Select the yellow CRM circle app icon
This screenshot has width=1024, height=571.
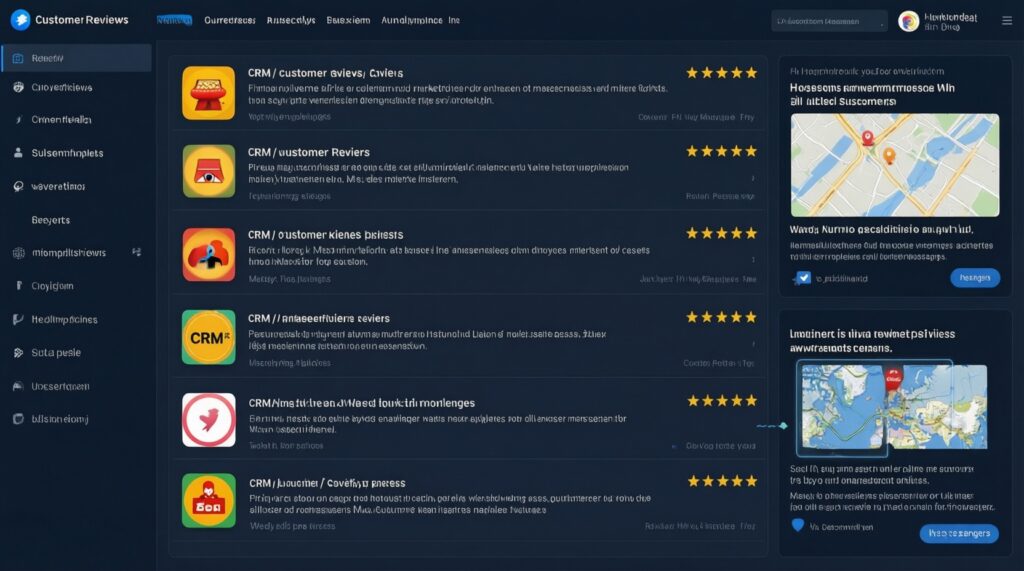tap(208, 337)
